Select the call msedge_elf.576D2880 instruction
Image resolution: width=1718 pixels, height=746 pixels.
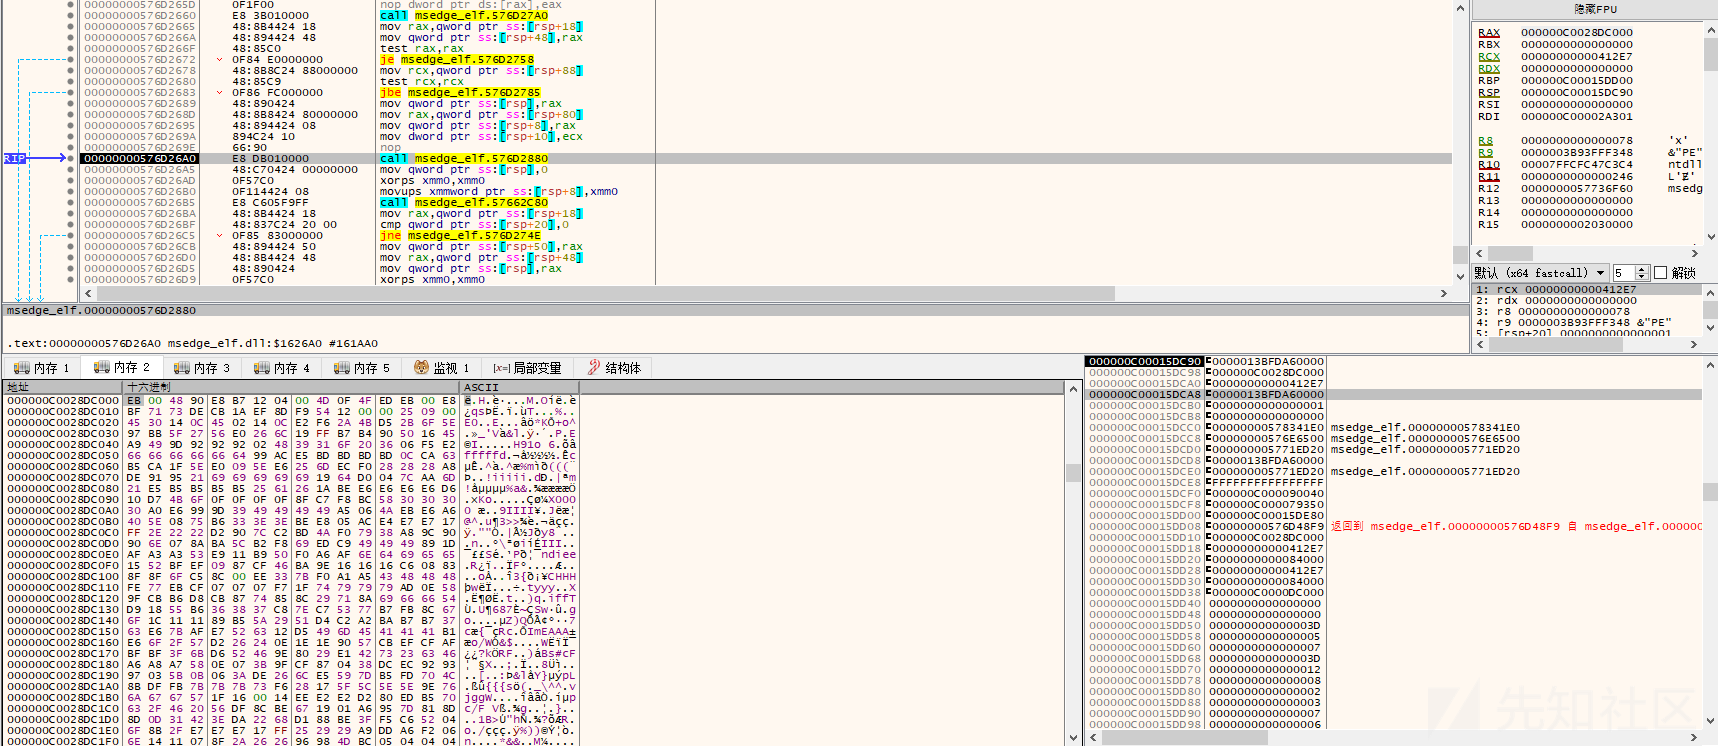(464, 158)
